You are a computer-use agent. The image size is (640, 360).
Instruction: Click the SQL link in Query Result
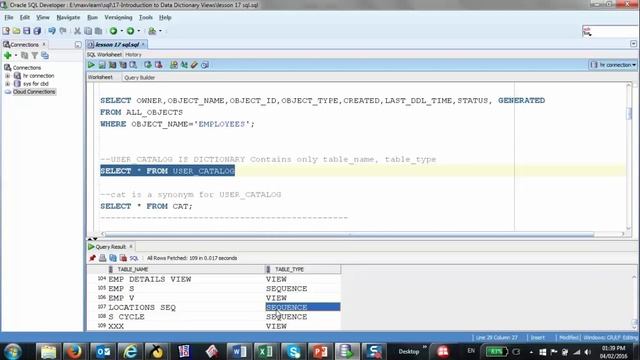click(134, 258)
